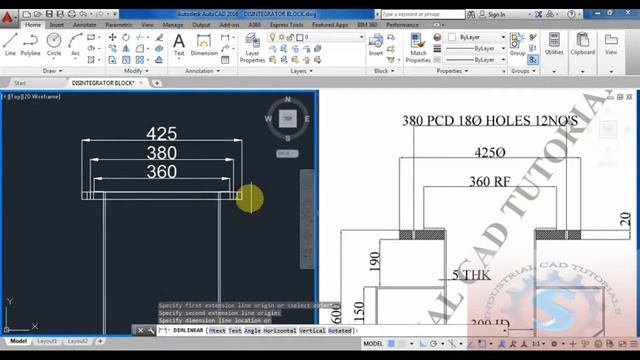Switch to the Layout1 tab
Image resolution: width=640 pixels, height=360 pixels.
point(47,341)
